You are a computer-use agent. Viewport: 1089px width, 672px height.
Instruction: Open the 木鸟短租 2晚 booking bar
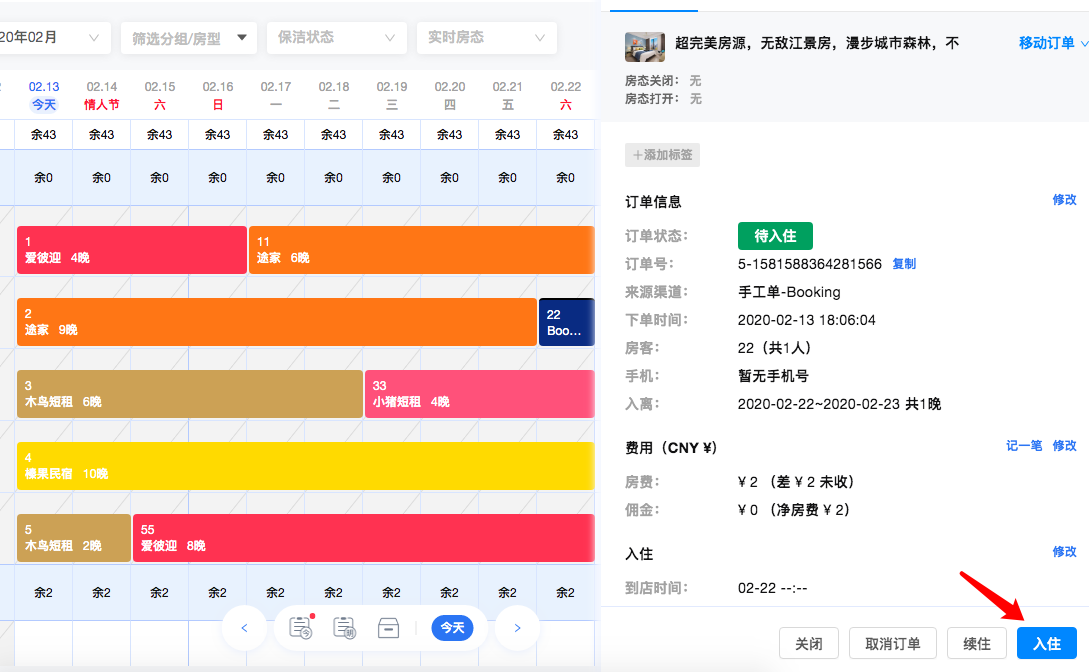coord(74,538)
